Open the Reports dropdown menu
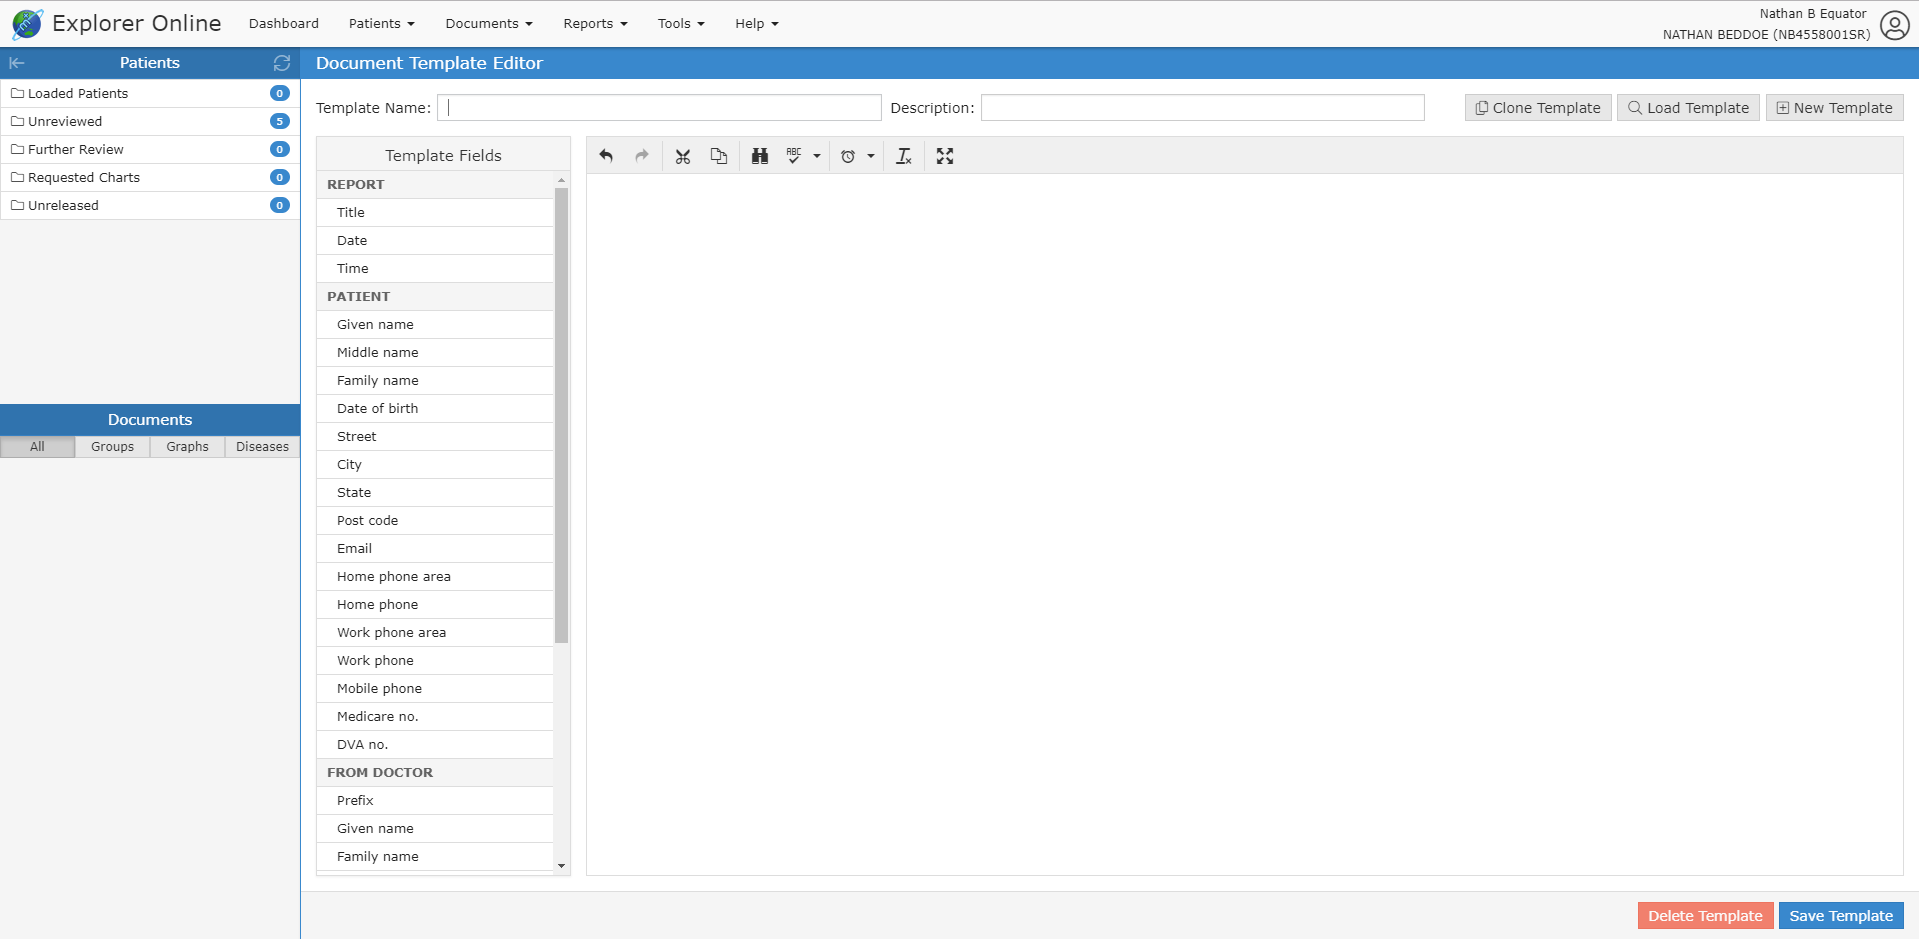 (x=595, y=24)
